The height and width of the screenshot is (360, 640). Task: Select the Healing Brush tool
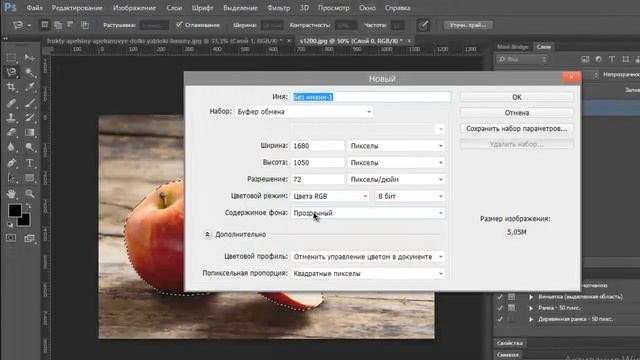tap(11, 102)
